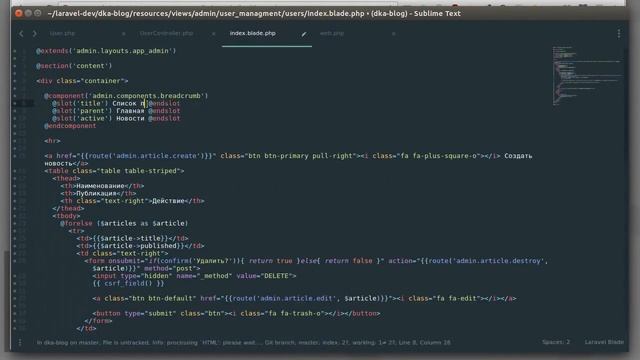Viewport: 640px width, 360px height.
Task: Click the @extends('admin.layouts.app_admin') line
Action: coord(106,51)
